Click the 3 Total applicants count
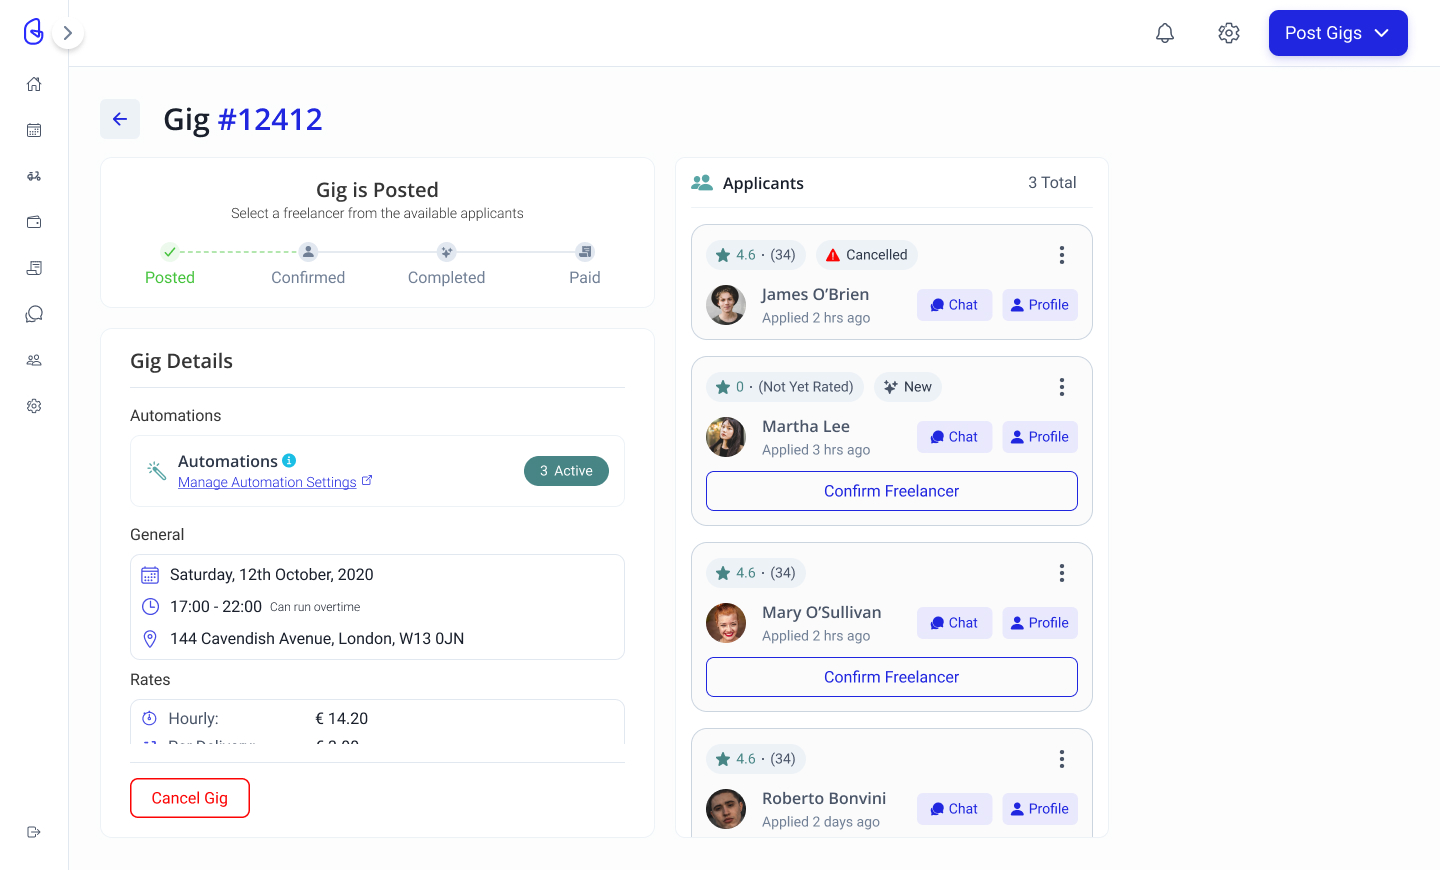The height and width of the screenshot is (870, 1440). [x=1052, y=182]
